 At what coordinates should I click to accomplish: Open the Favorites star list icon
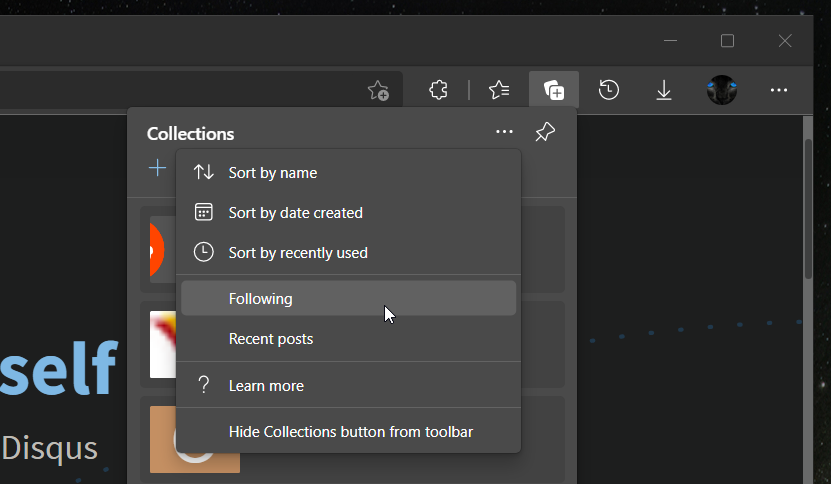(499, 91)
